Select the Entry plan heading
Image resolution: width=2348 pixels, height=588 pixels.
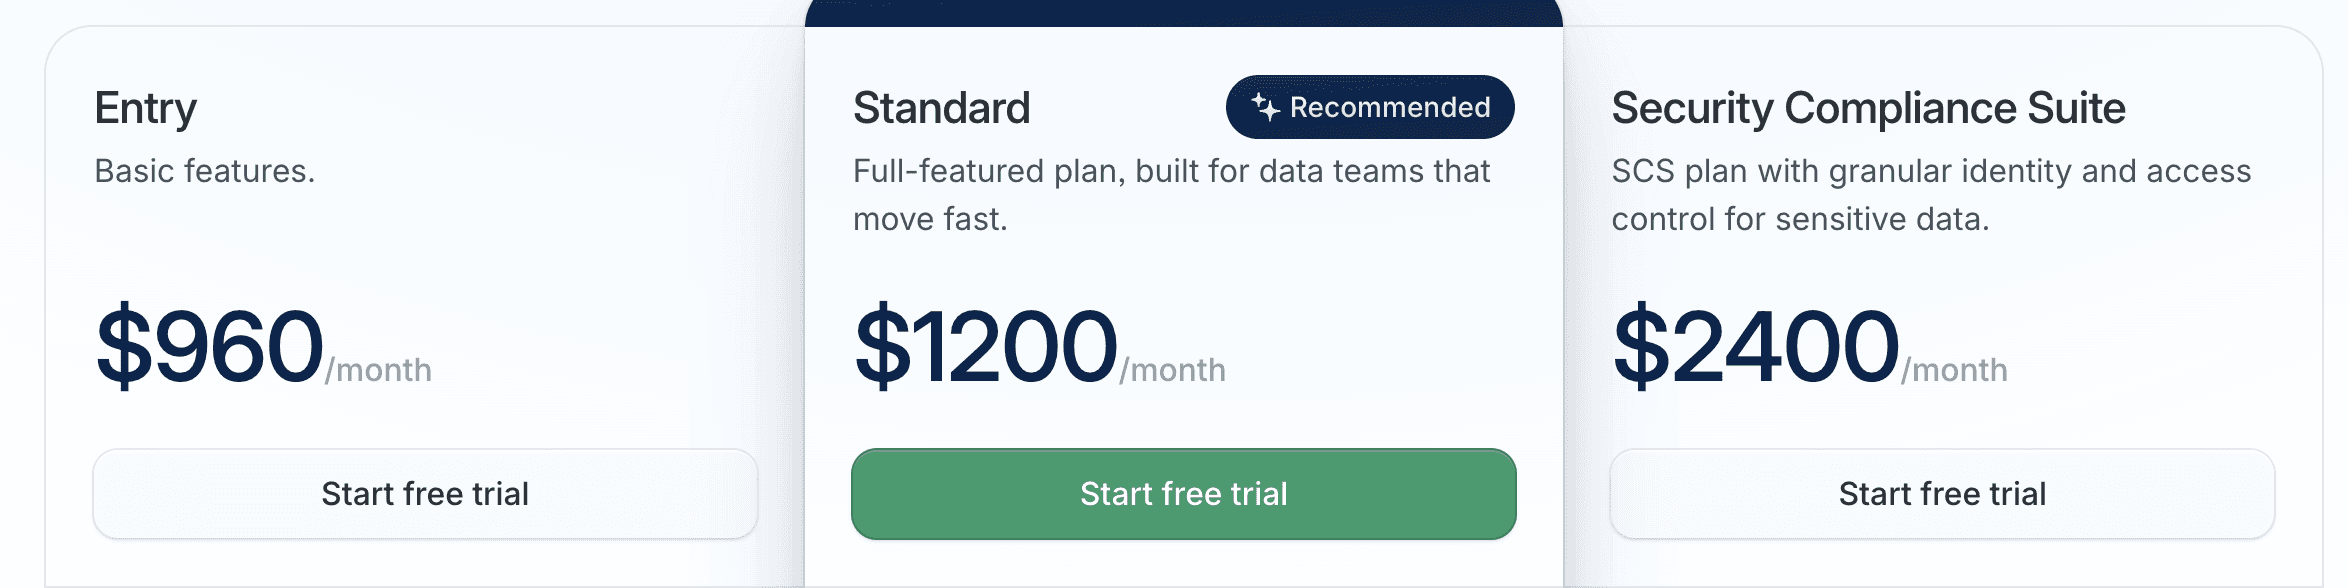pyautogui.click(x=146, y=108)
